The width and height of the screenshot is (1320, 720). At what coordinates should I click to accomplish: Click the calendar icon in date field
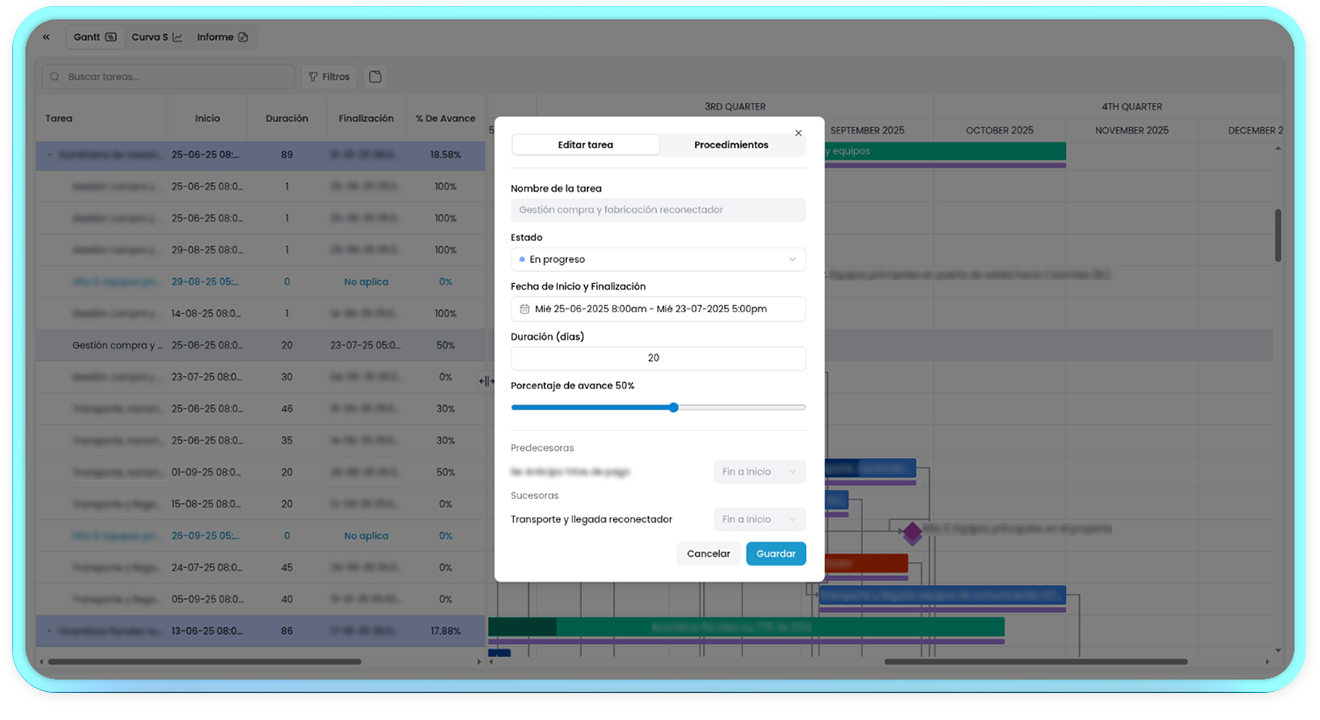coord(524,309)
